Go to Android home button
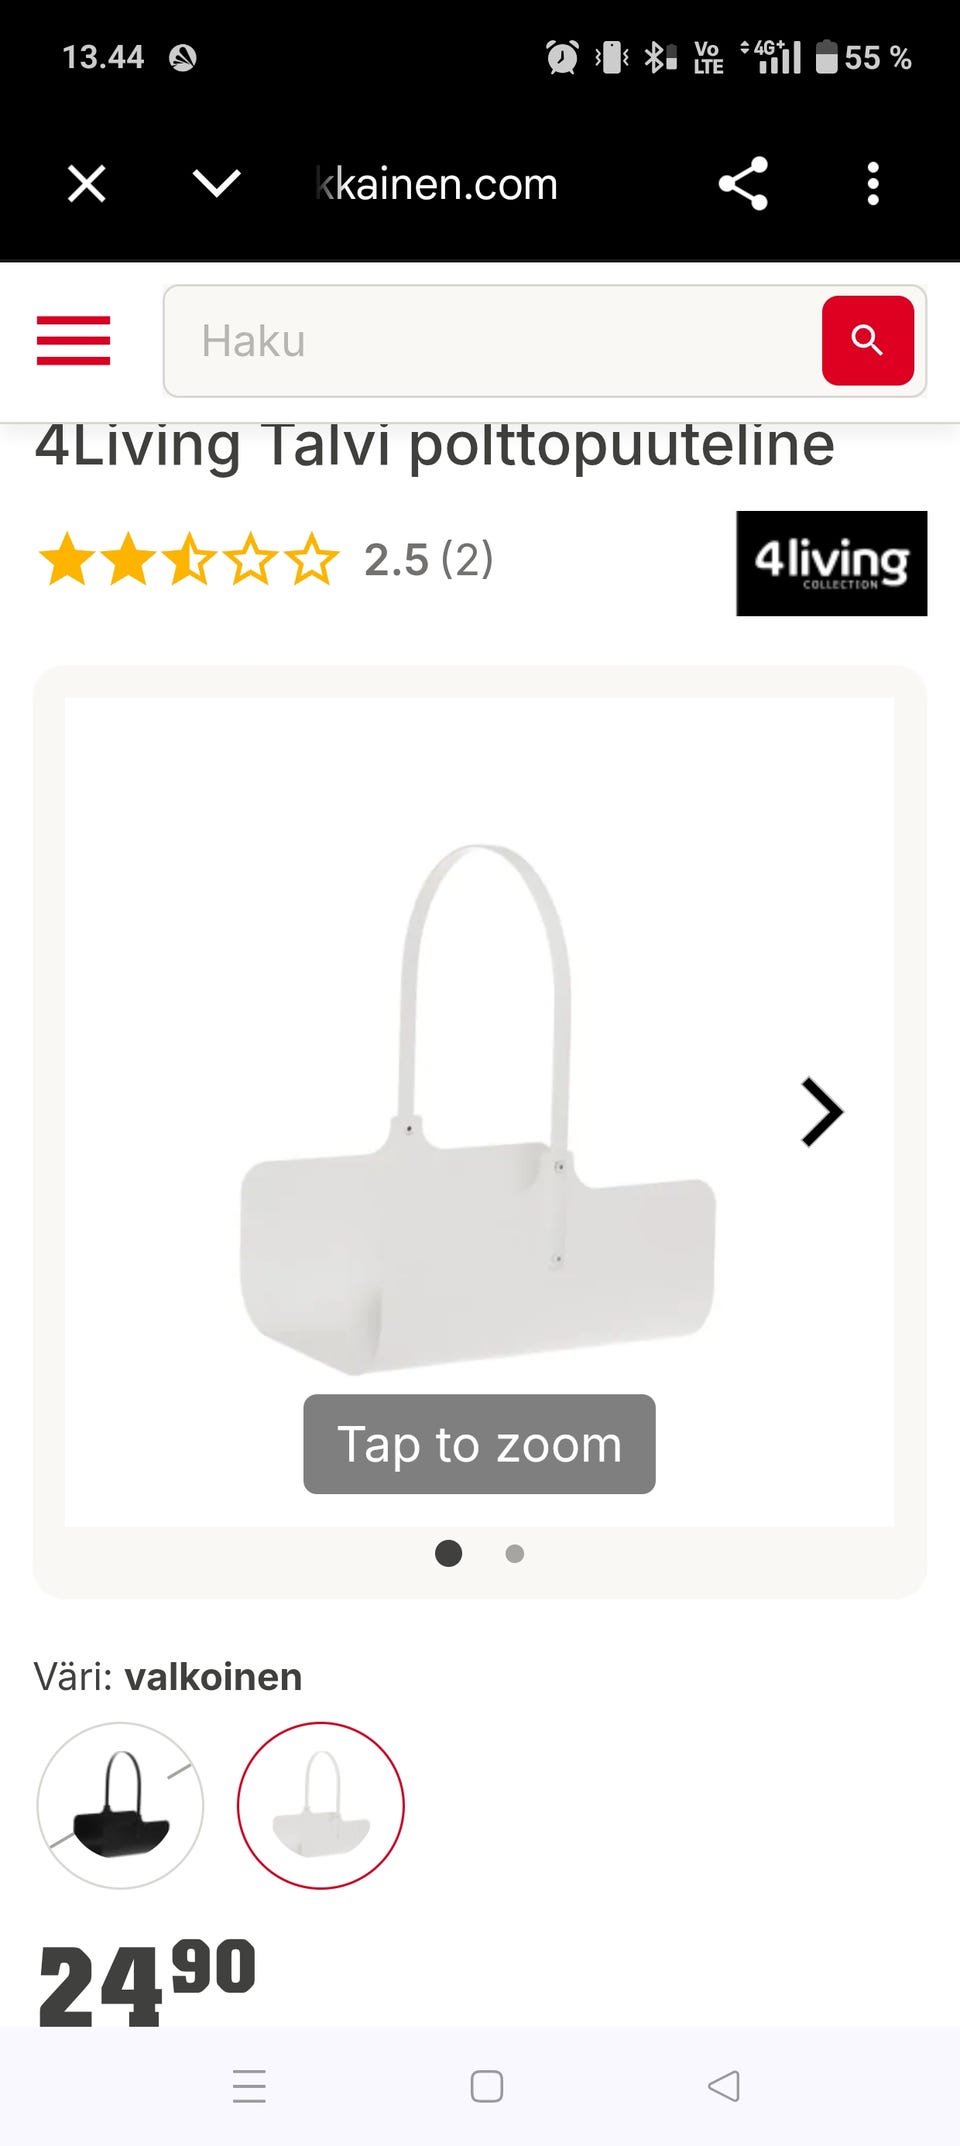The width and height of the screenshot is (960, 2146). point(487,2086)
